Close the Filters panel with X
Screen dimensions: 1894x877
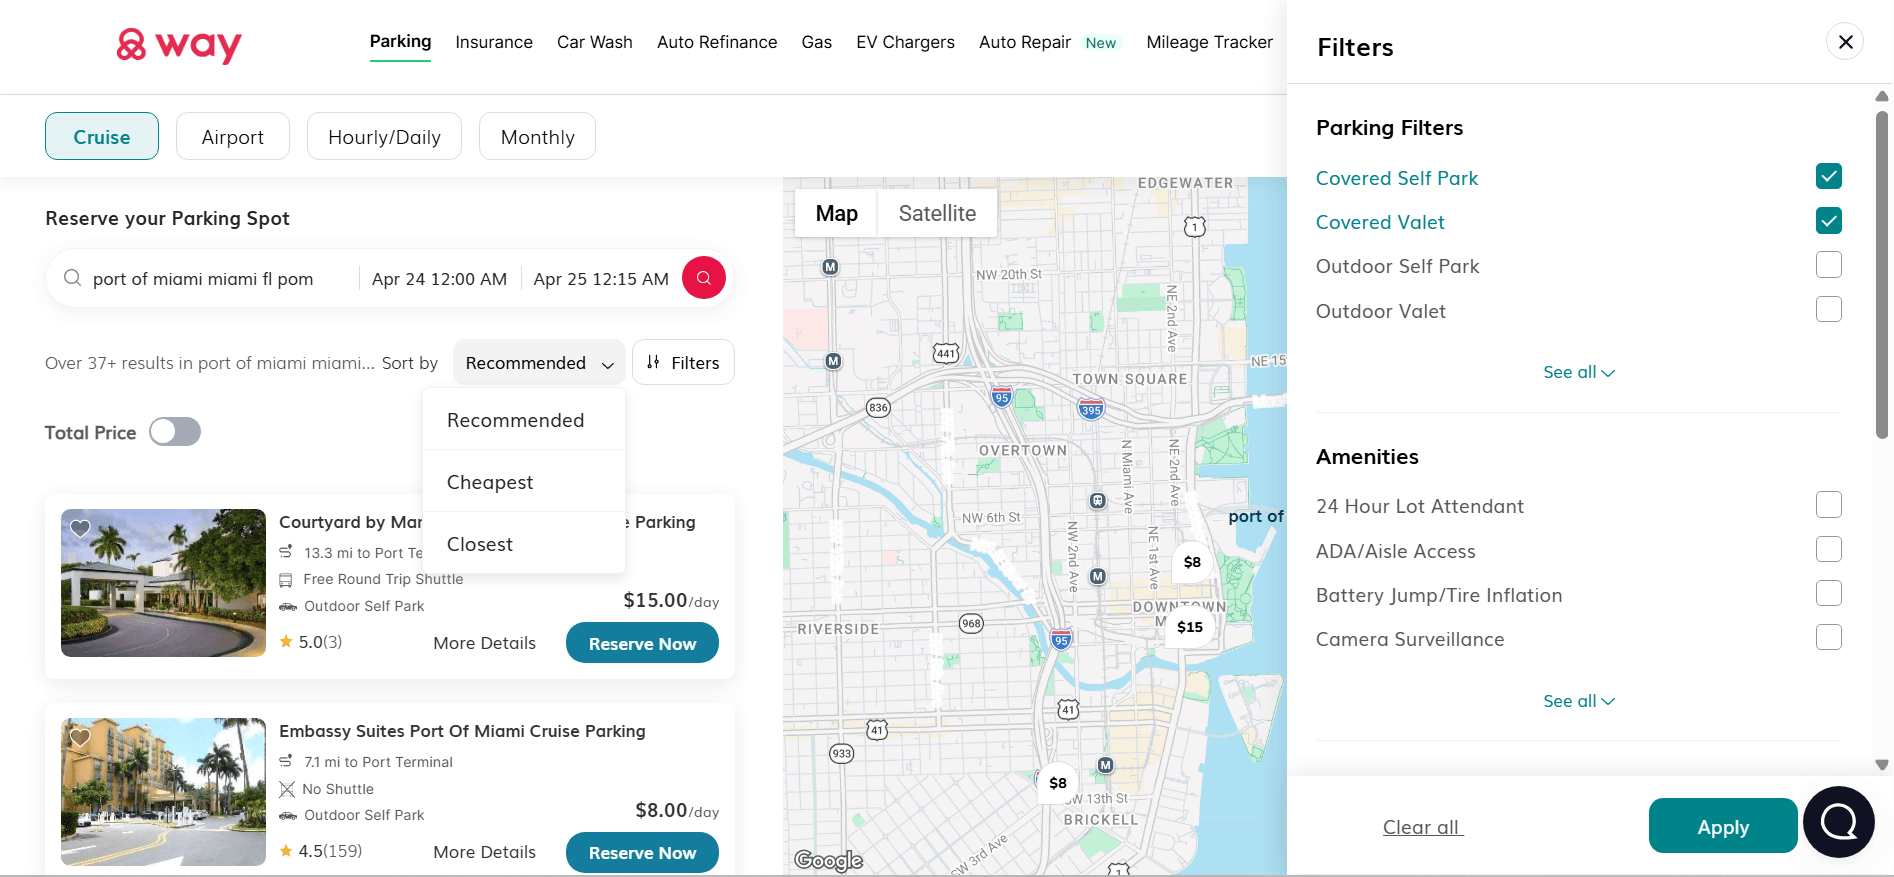pos(1845,42)
